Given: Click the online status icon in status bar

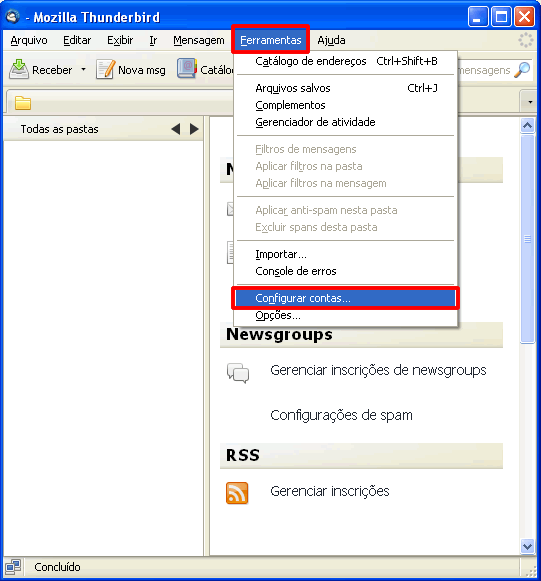Looking at the screenshot, I should (13, 567).
